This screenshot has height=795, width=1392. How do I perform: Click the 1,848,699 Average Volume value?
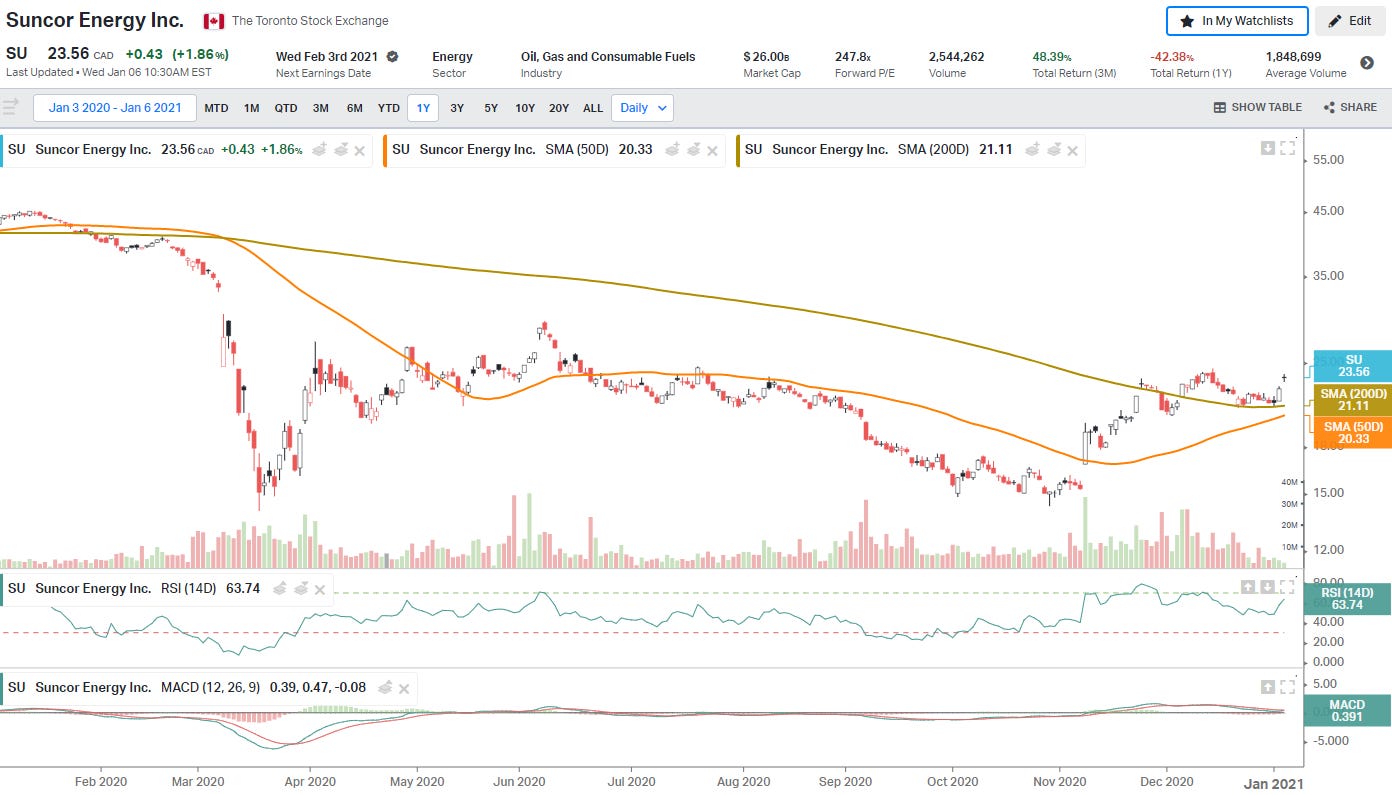click(x=1293, y=57)
